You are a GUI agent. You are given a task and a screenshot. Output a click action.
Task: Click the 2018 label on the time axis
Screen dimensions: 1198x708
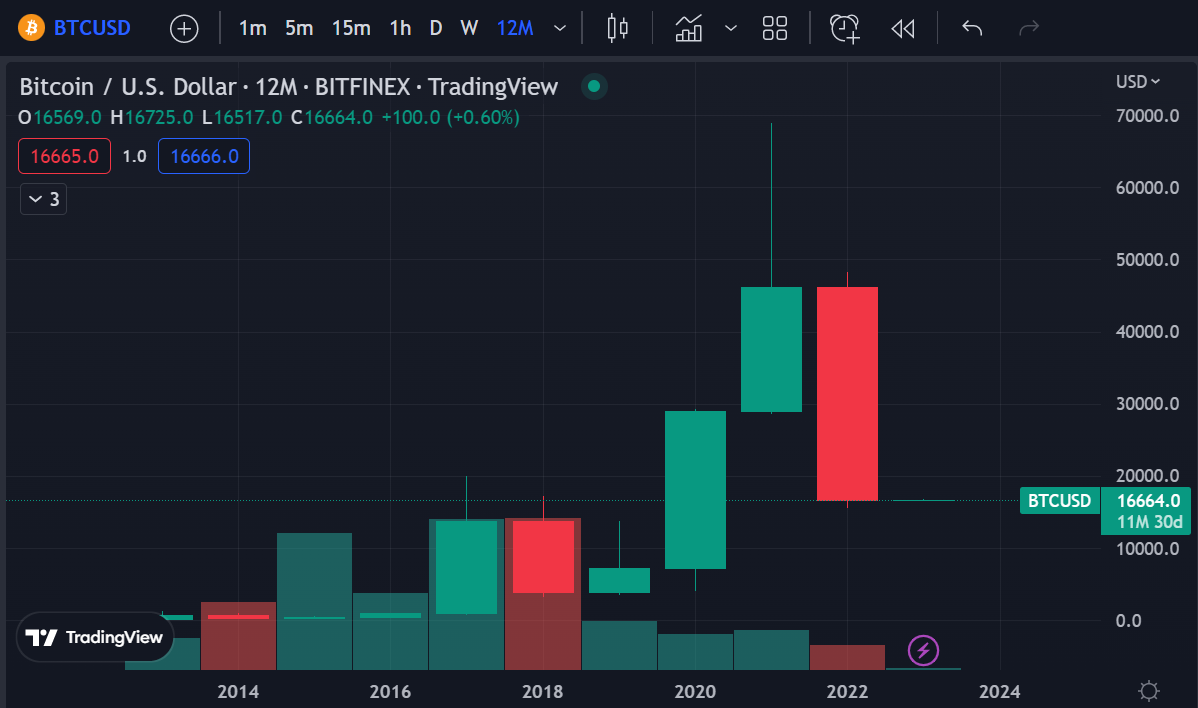[542, 692]
